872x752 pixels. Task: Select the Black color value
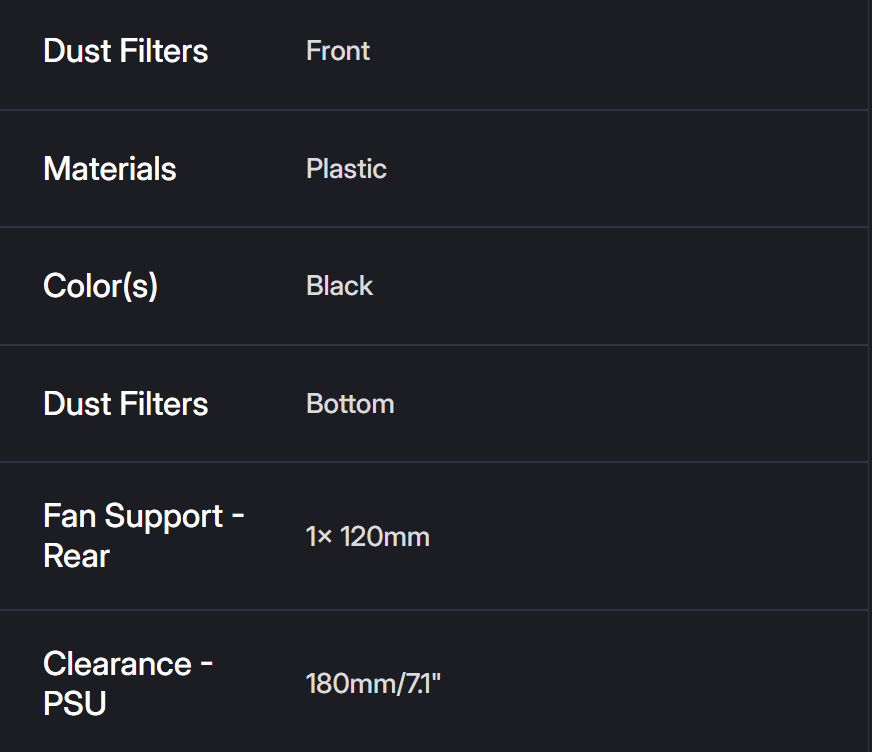(339, 286)
